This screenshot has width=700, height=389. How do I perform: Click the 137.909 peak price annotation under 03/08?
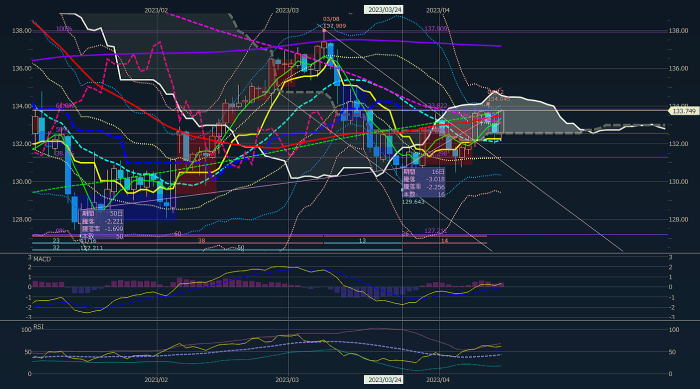336,26
